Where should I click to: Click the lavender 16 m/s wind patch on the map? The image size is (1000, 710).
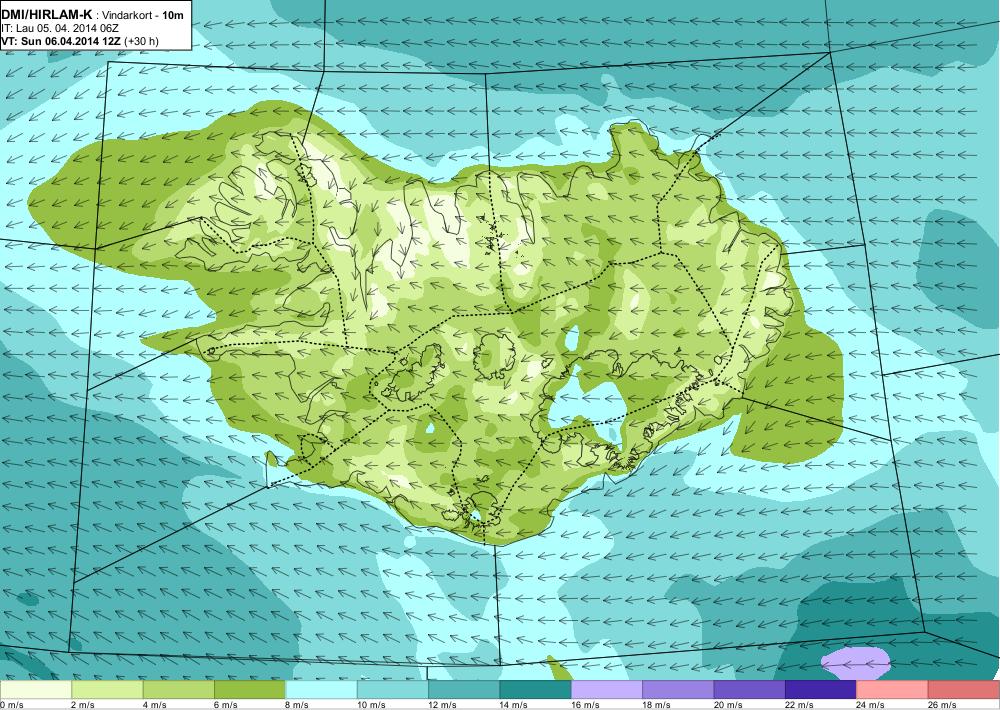[855, 663]
